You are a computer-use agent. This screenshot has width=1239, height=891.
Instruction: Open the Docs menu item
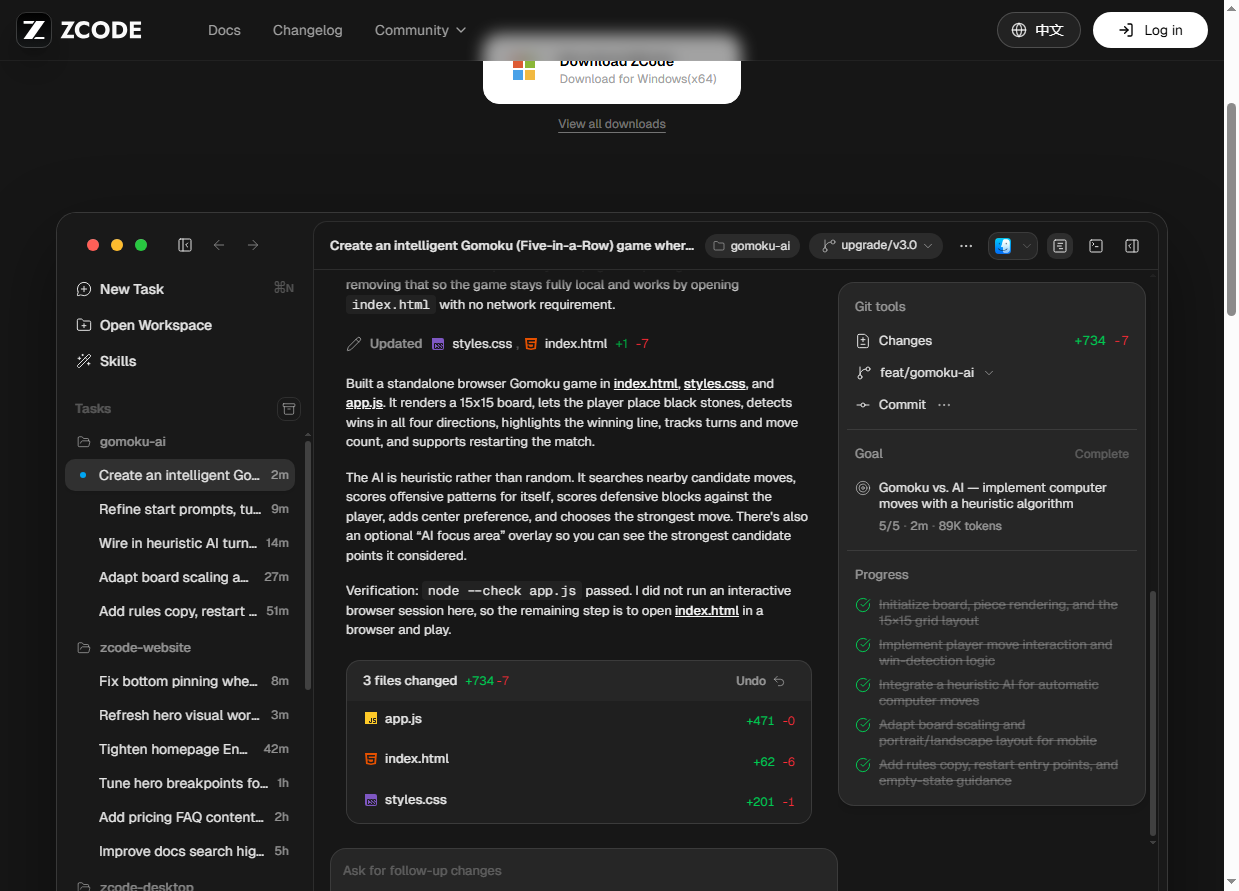point(224,30)
